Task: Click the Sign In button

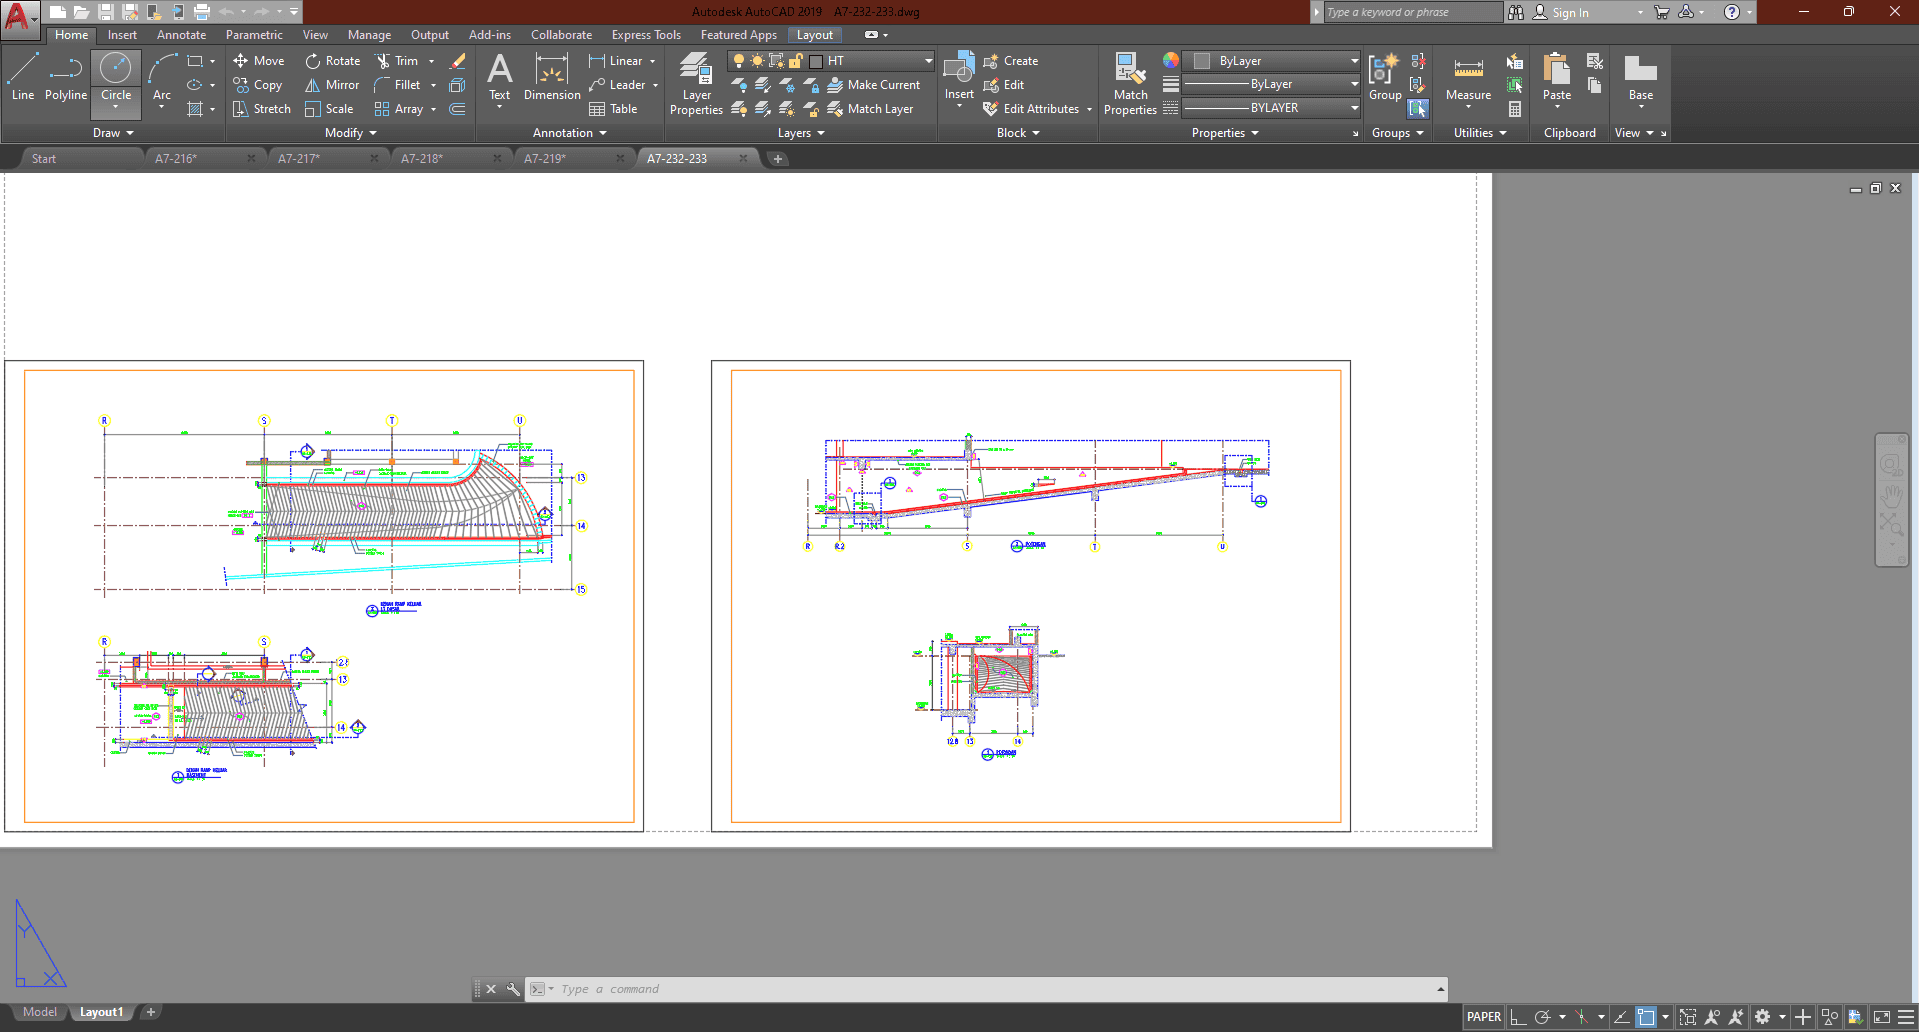Action: click(x=1570, y=13)
